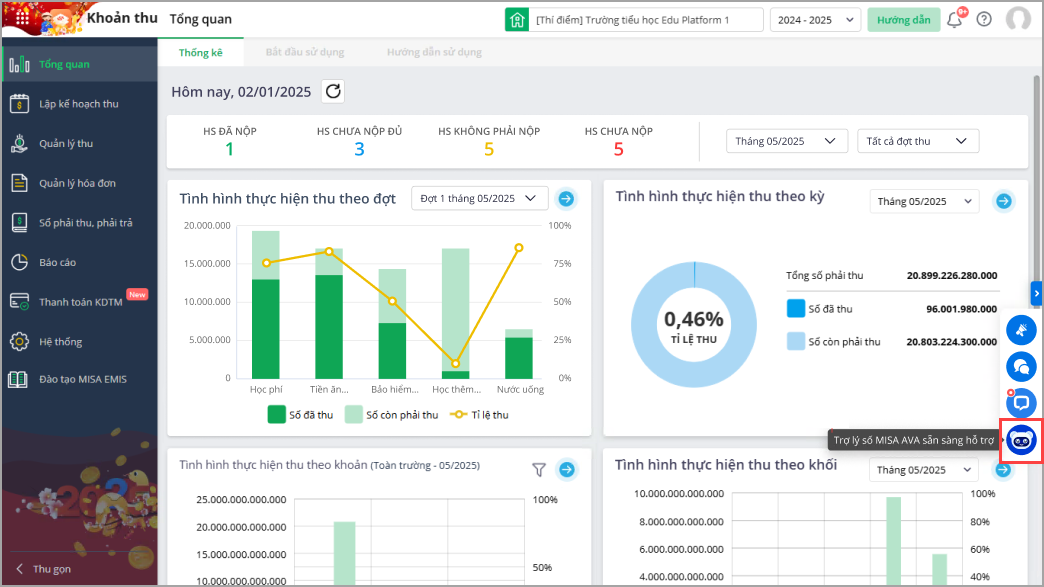
Task: Open the help question mark icon
Action: (x=984, y=19)
